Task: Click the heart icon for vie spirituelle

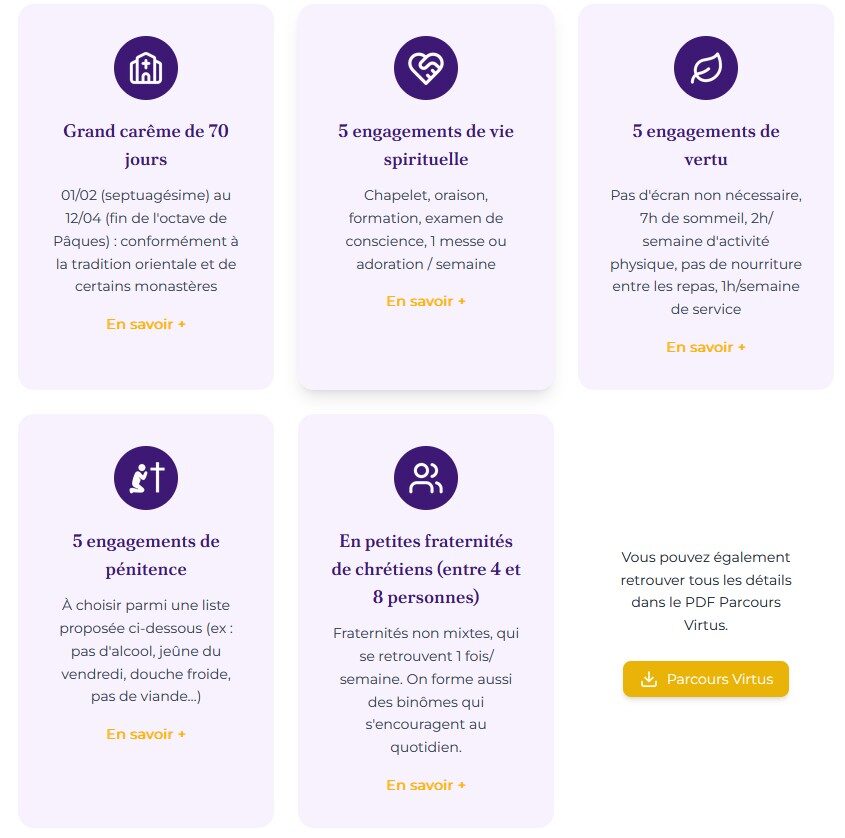Action: pos(426,69)
